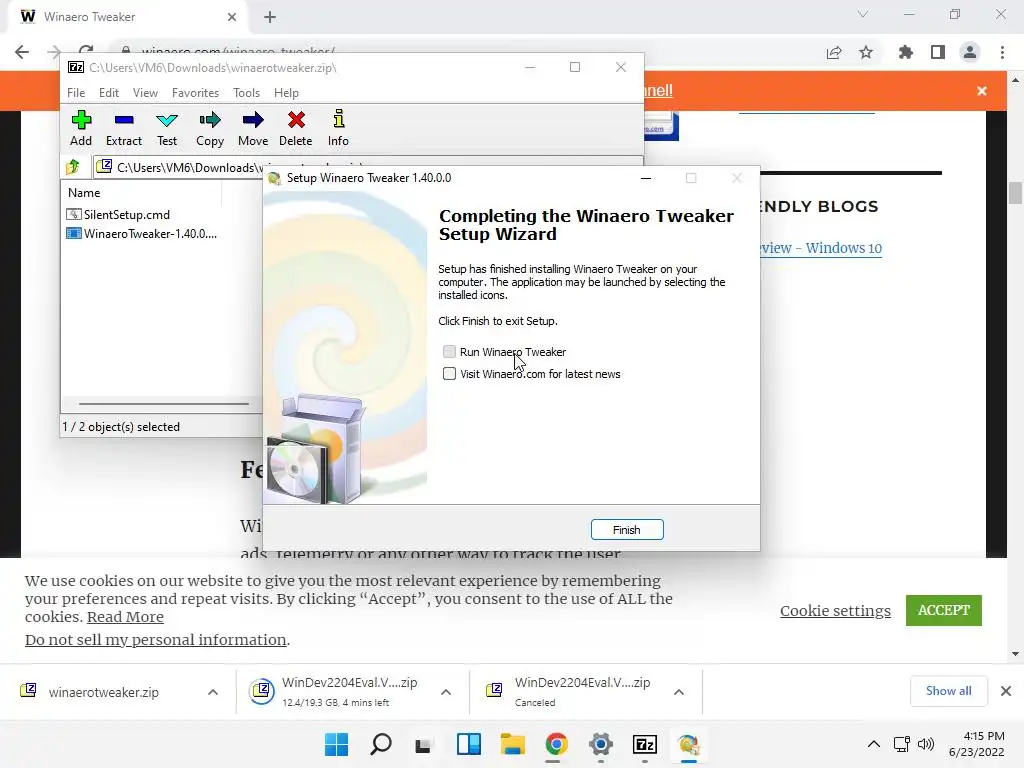The height and width of the screenshot is (768, 1024).
Task: Toggle the Chrome side panel icon
Action: coord(938,52)
